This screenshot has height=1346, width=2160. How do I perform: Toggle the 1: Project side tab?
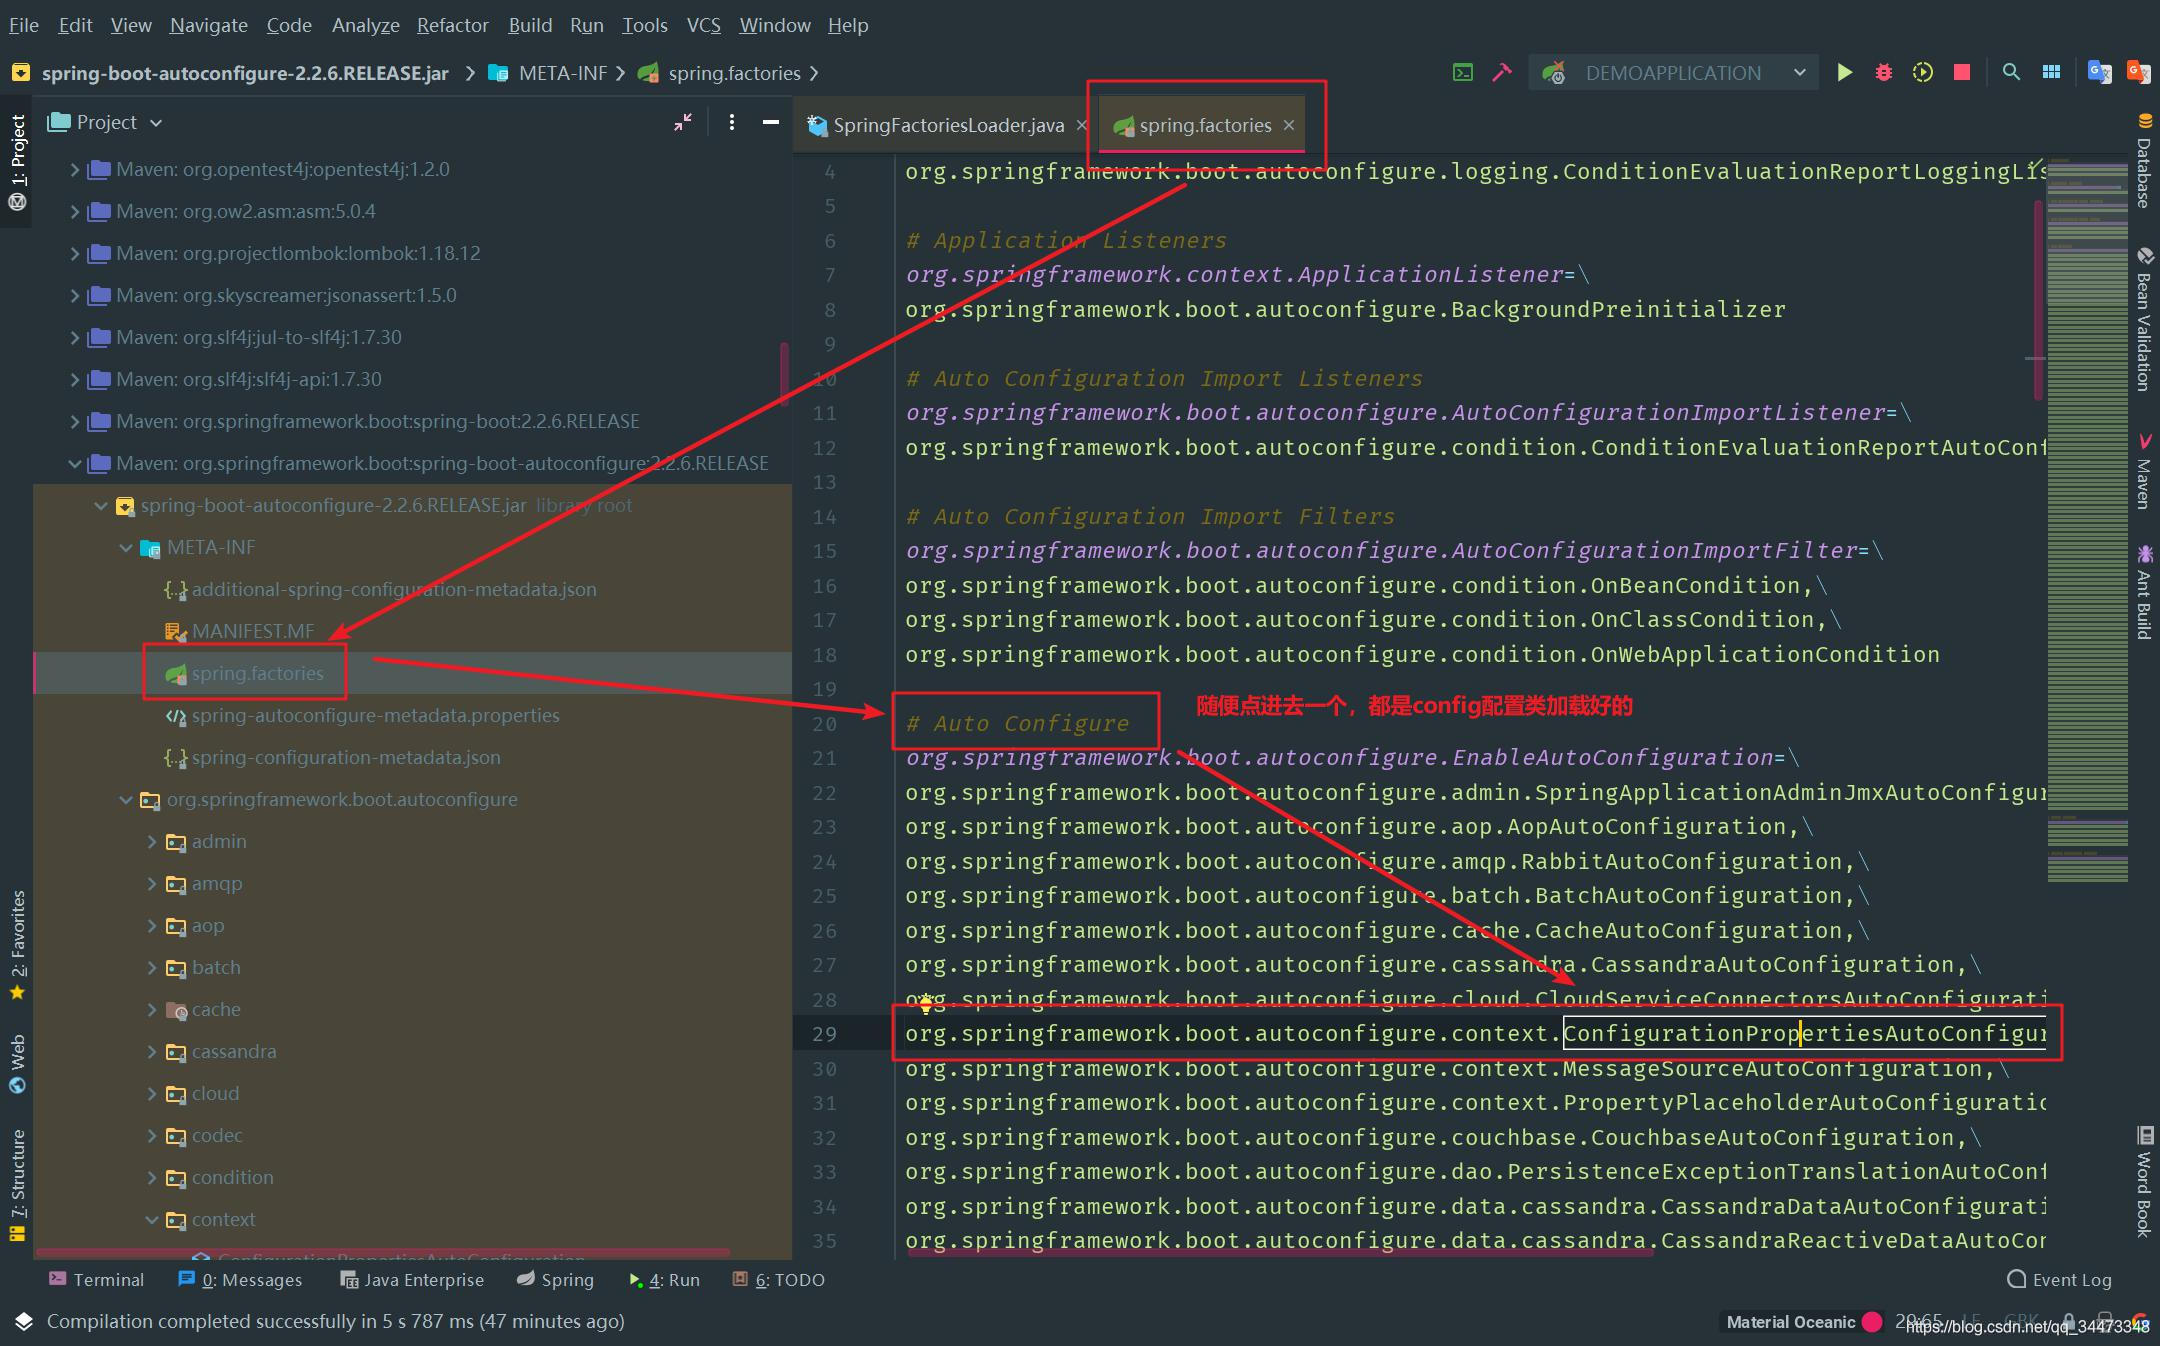pos(17,161)
